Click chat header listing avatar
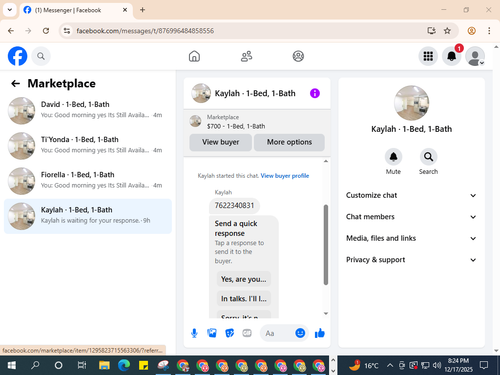The image size is (500, 375). tap(201, 93)
